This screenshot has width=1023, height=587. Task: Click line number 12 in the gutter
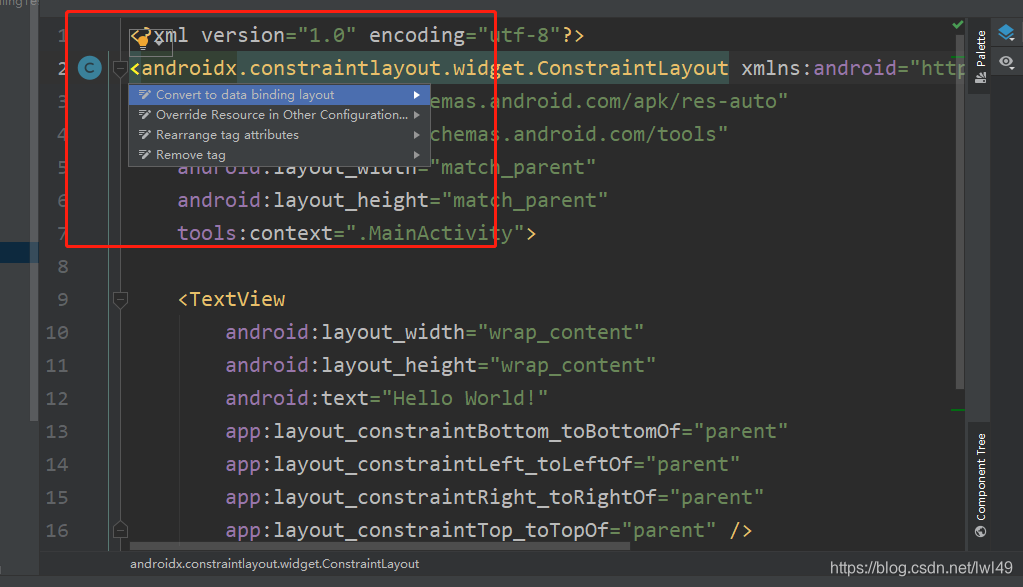(57, 399)
